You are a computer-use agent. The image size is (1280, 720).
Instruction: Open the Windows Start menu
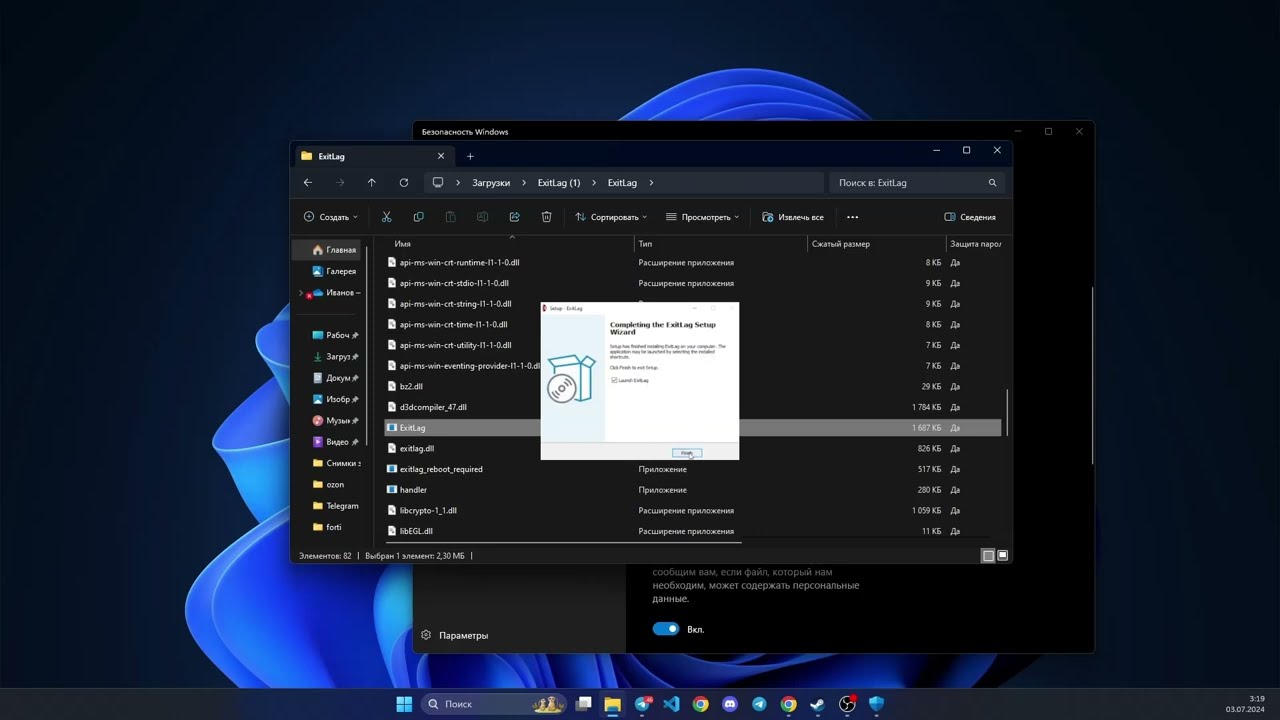click(x=404, y=704)
